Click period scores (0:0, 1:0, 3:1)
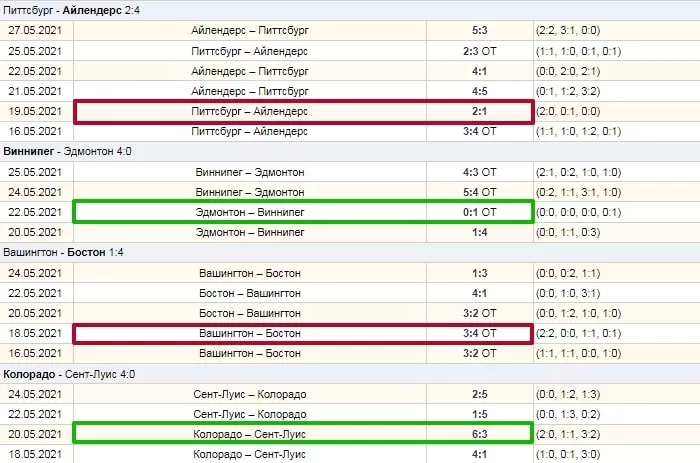 (x=568, y=293)
